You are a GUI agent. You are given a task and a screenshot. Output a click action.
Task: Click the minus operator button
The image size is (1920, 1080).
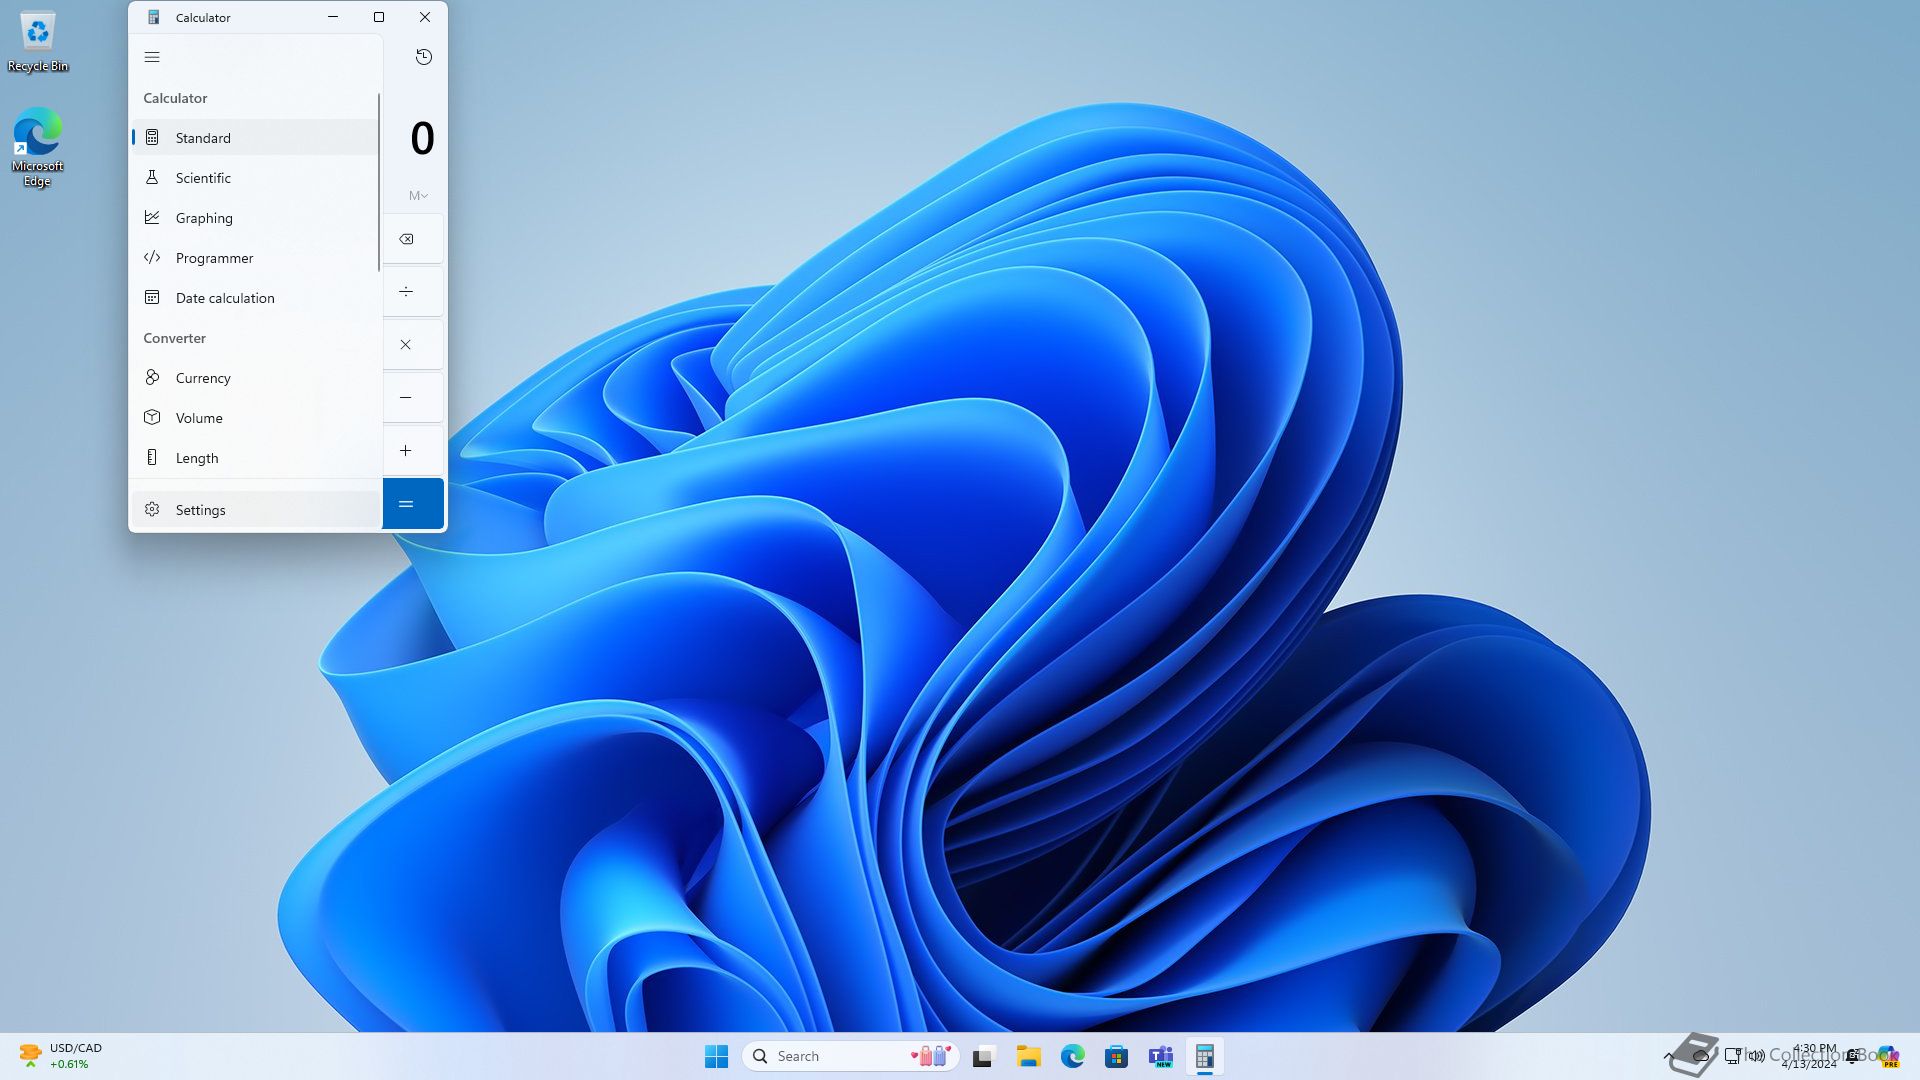[x=413, y=398]
